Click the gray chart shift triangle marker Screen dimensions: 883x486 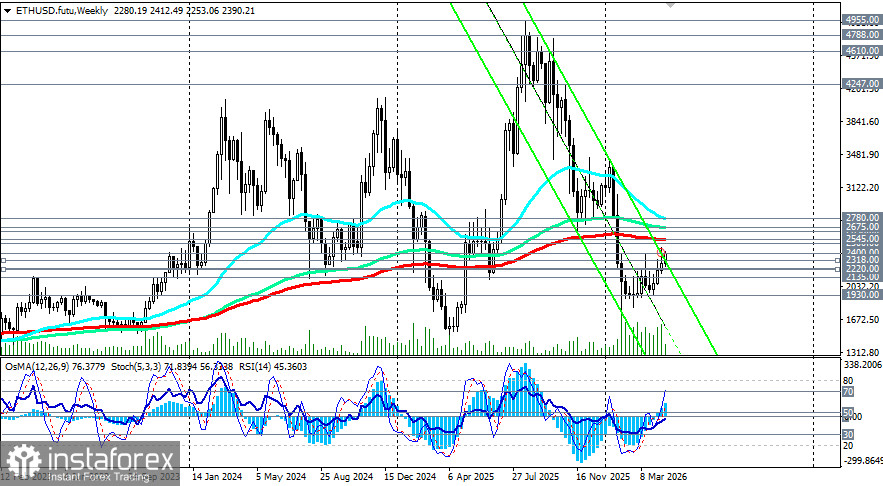pos(670,5)
